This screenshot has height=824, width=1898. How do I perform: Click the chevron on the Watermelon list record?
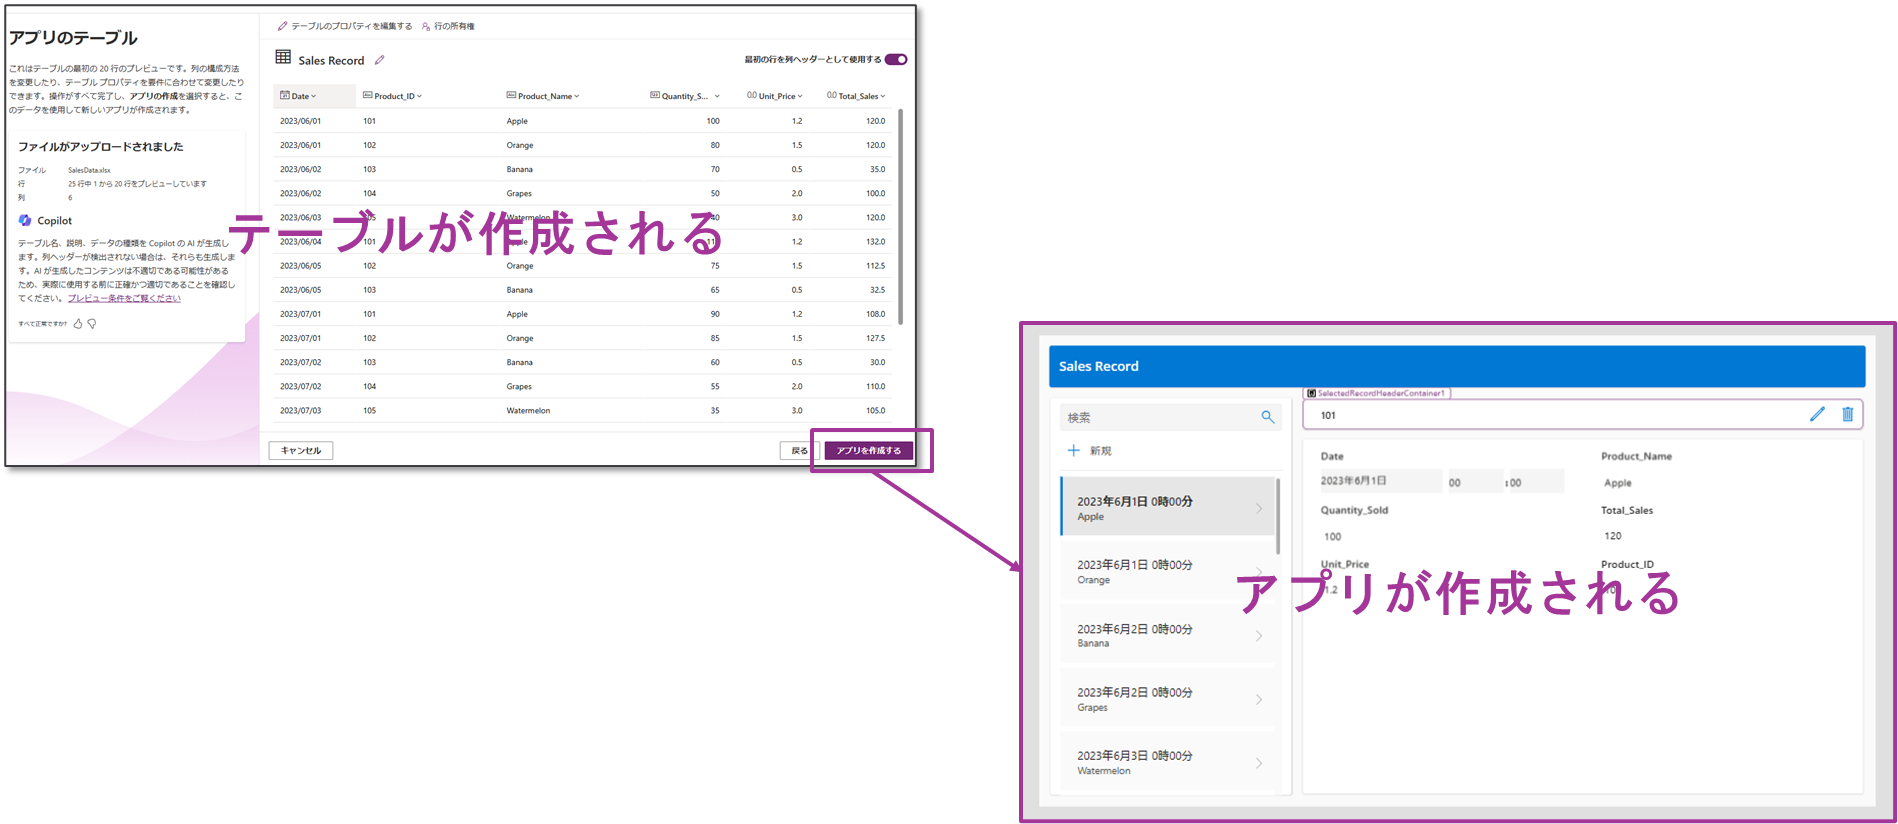(1259, 763)
